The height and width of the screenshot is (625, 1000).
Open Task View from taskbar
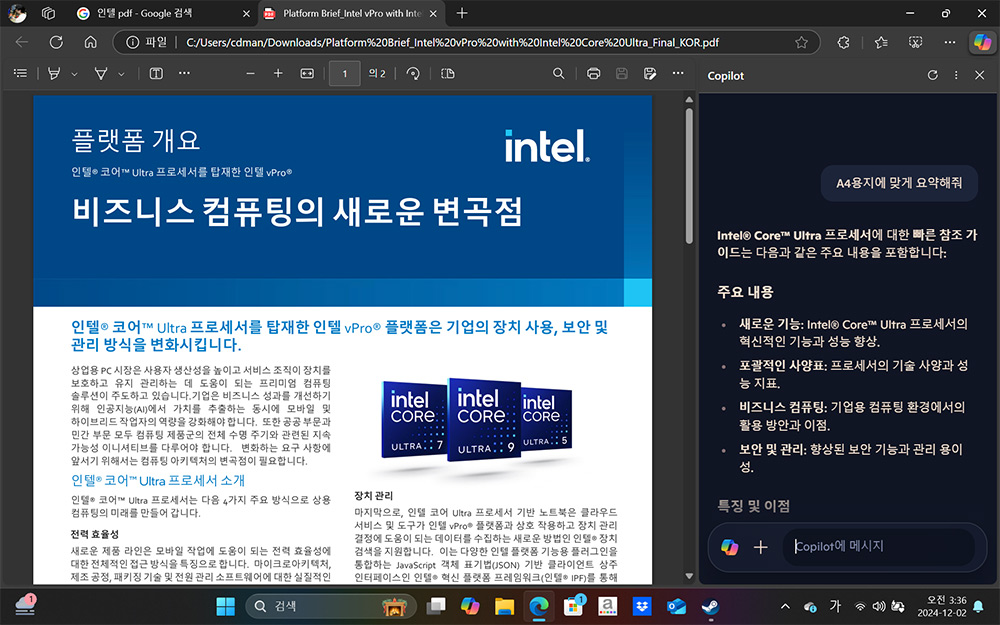(x=436, y=606)
